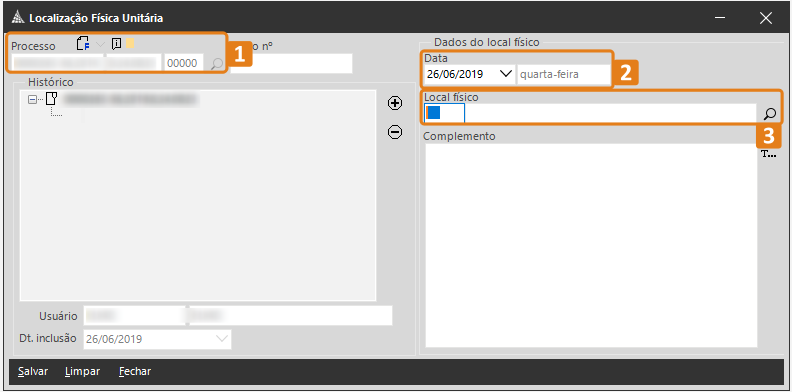Viewport: 792px width, 392px height.
Task: Click the Processo number search magnifier
Action: (x=217, y=63)
